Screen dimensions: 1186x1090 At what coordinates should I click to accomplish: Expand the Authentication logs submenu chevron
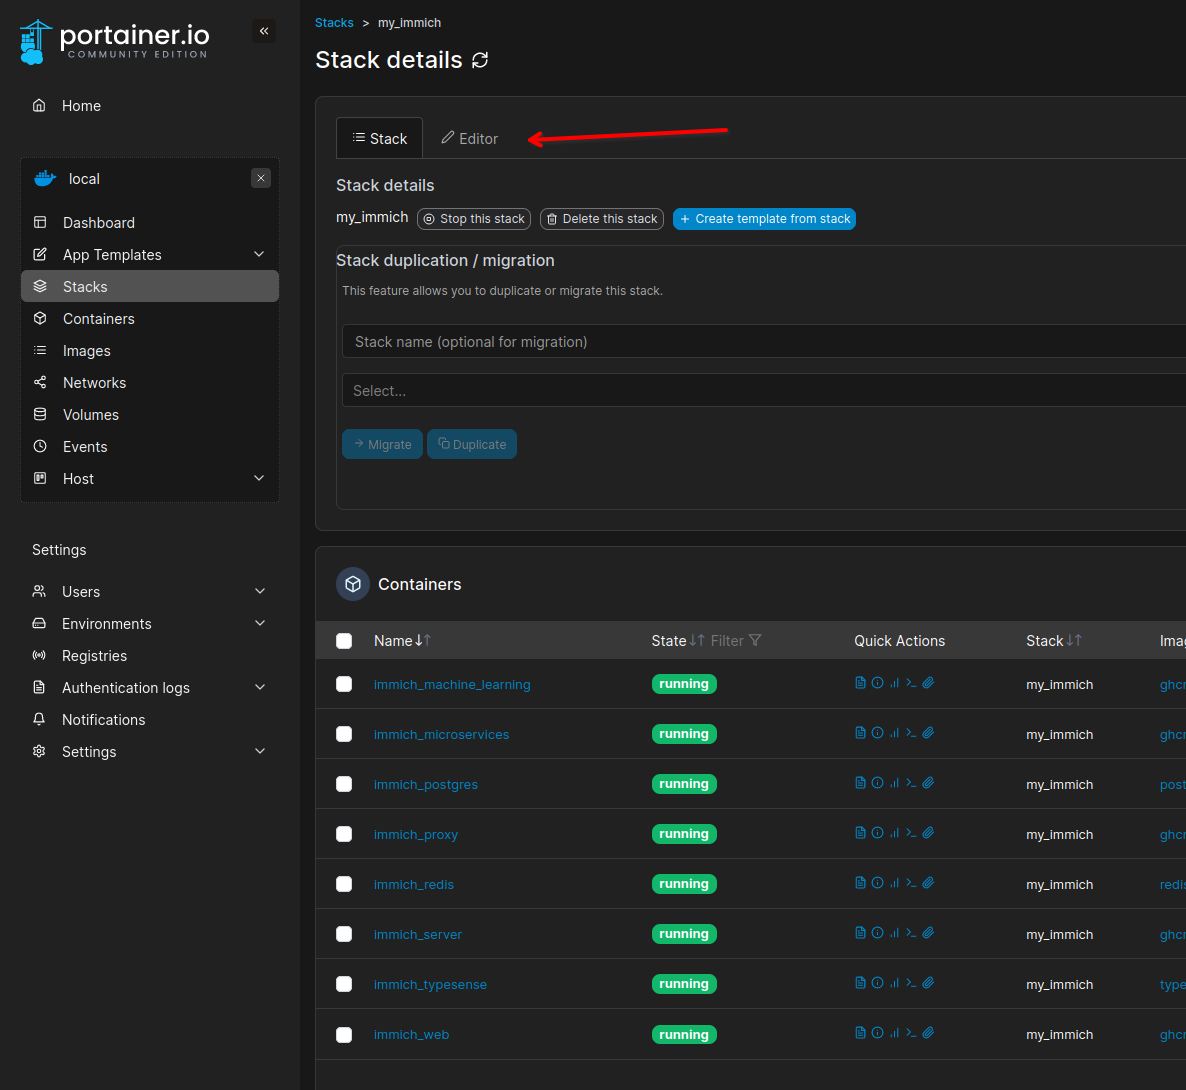(x=260, y=687)
